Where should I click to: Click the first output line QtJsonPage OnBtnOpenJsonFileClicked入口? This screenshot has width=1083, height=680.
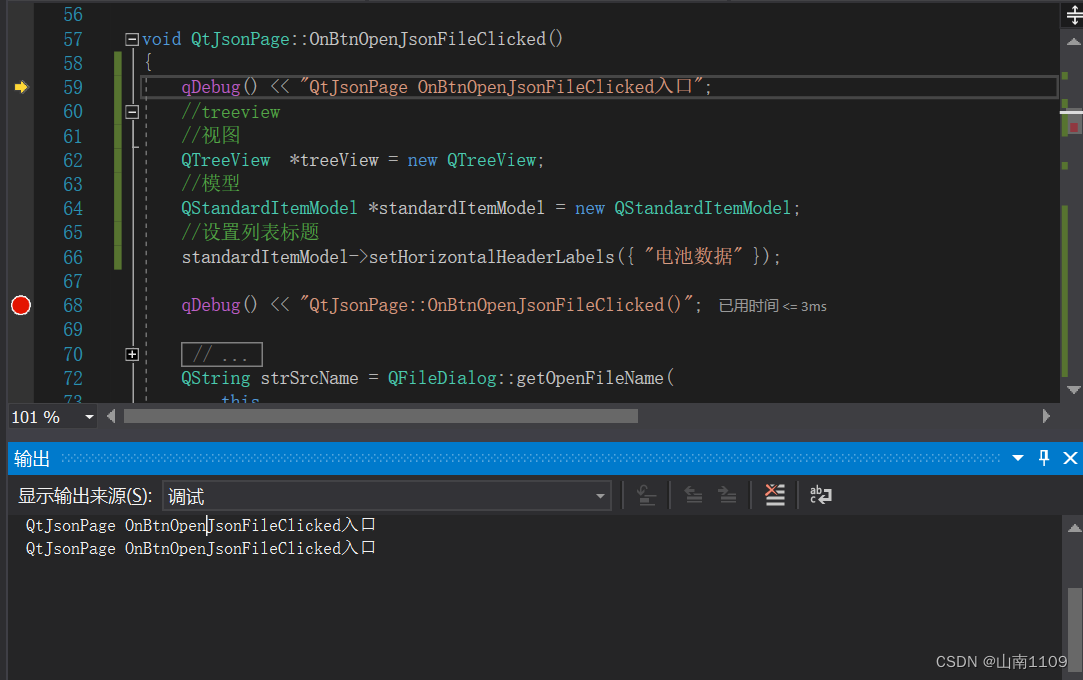click(200, 525)
